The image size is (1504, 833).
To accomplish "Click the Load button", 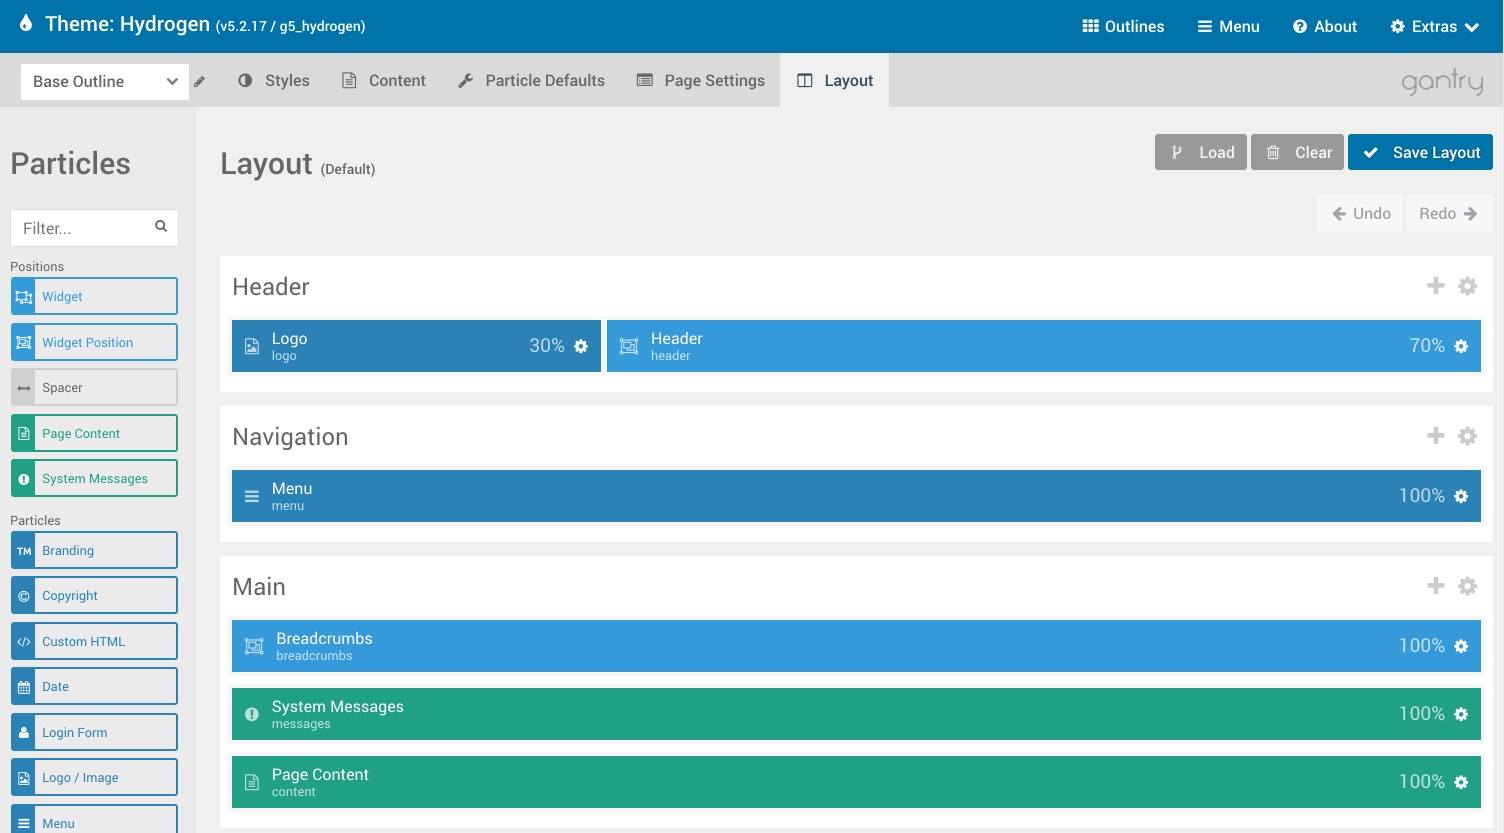I will coord(1201,153).
